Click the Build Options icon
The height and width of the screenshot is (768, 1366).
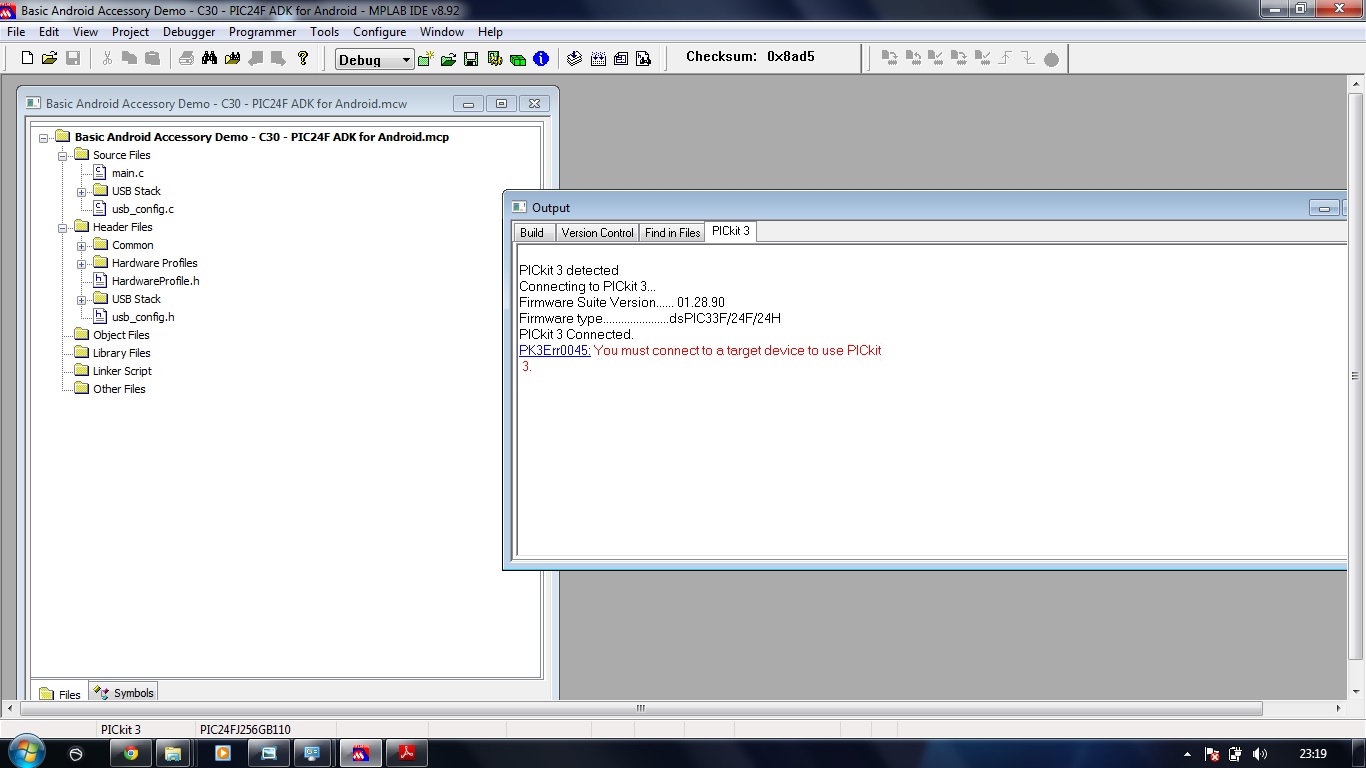(494, 59)
